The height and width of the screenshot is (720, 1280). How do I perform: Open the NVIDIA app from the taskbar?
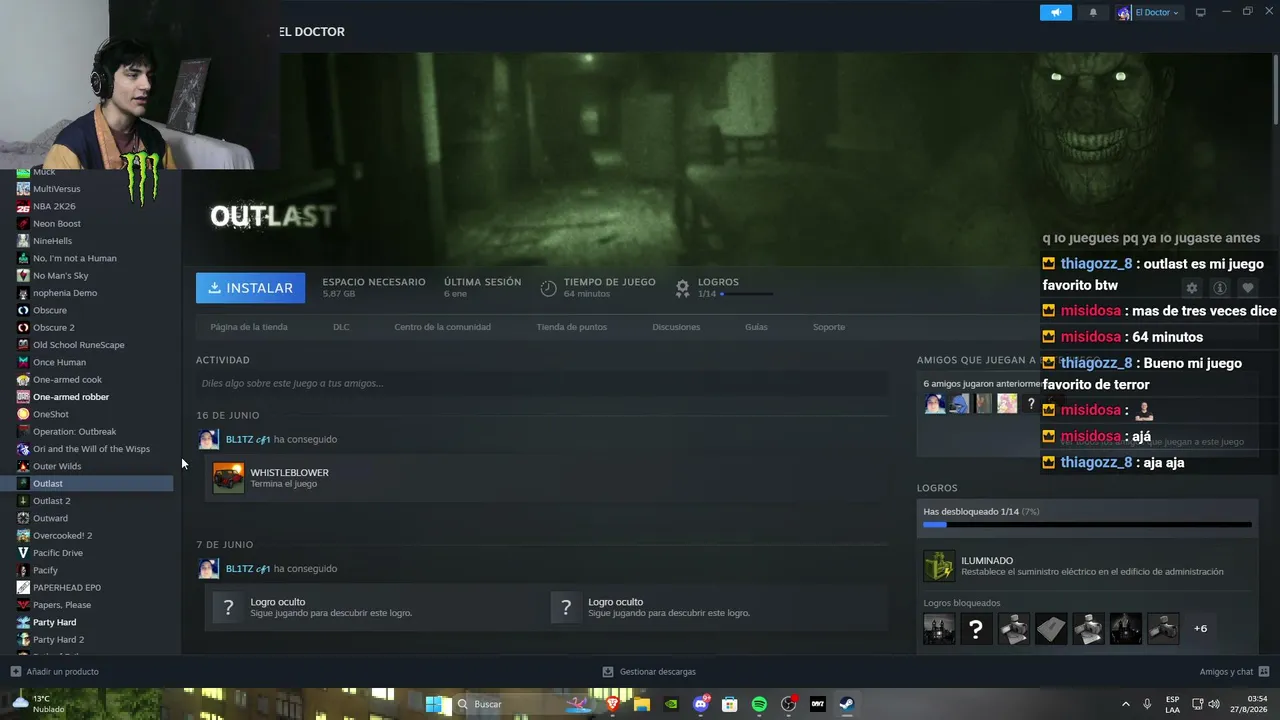pos(671,704)
